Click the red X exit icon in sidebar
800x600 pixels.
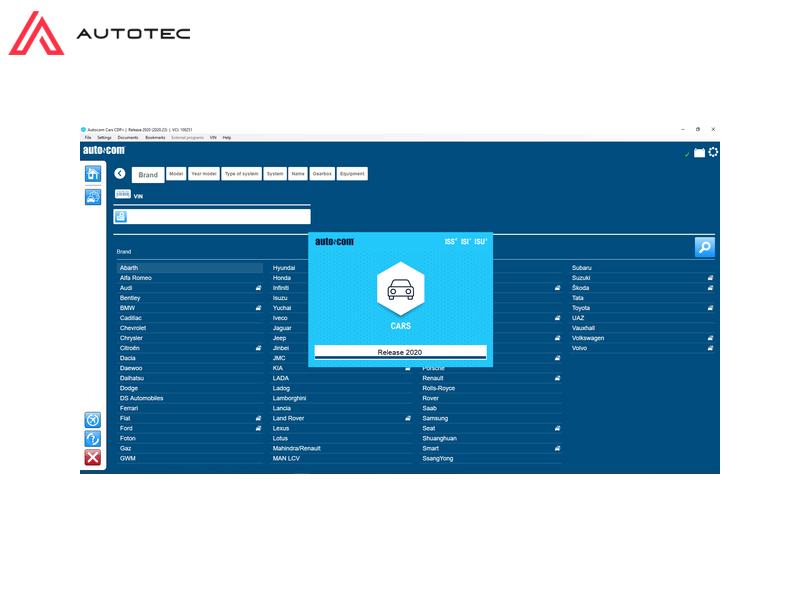(x=93, y=458)
